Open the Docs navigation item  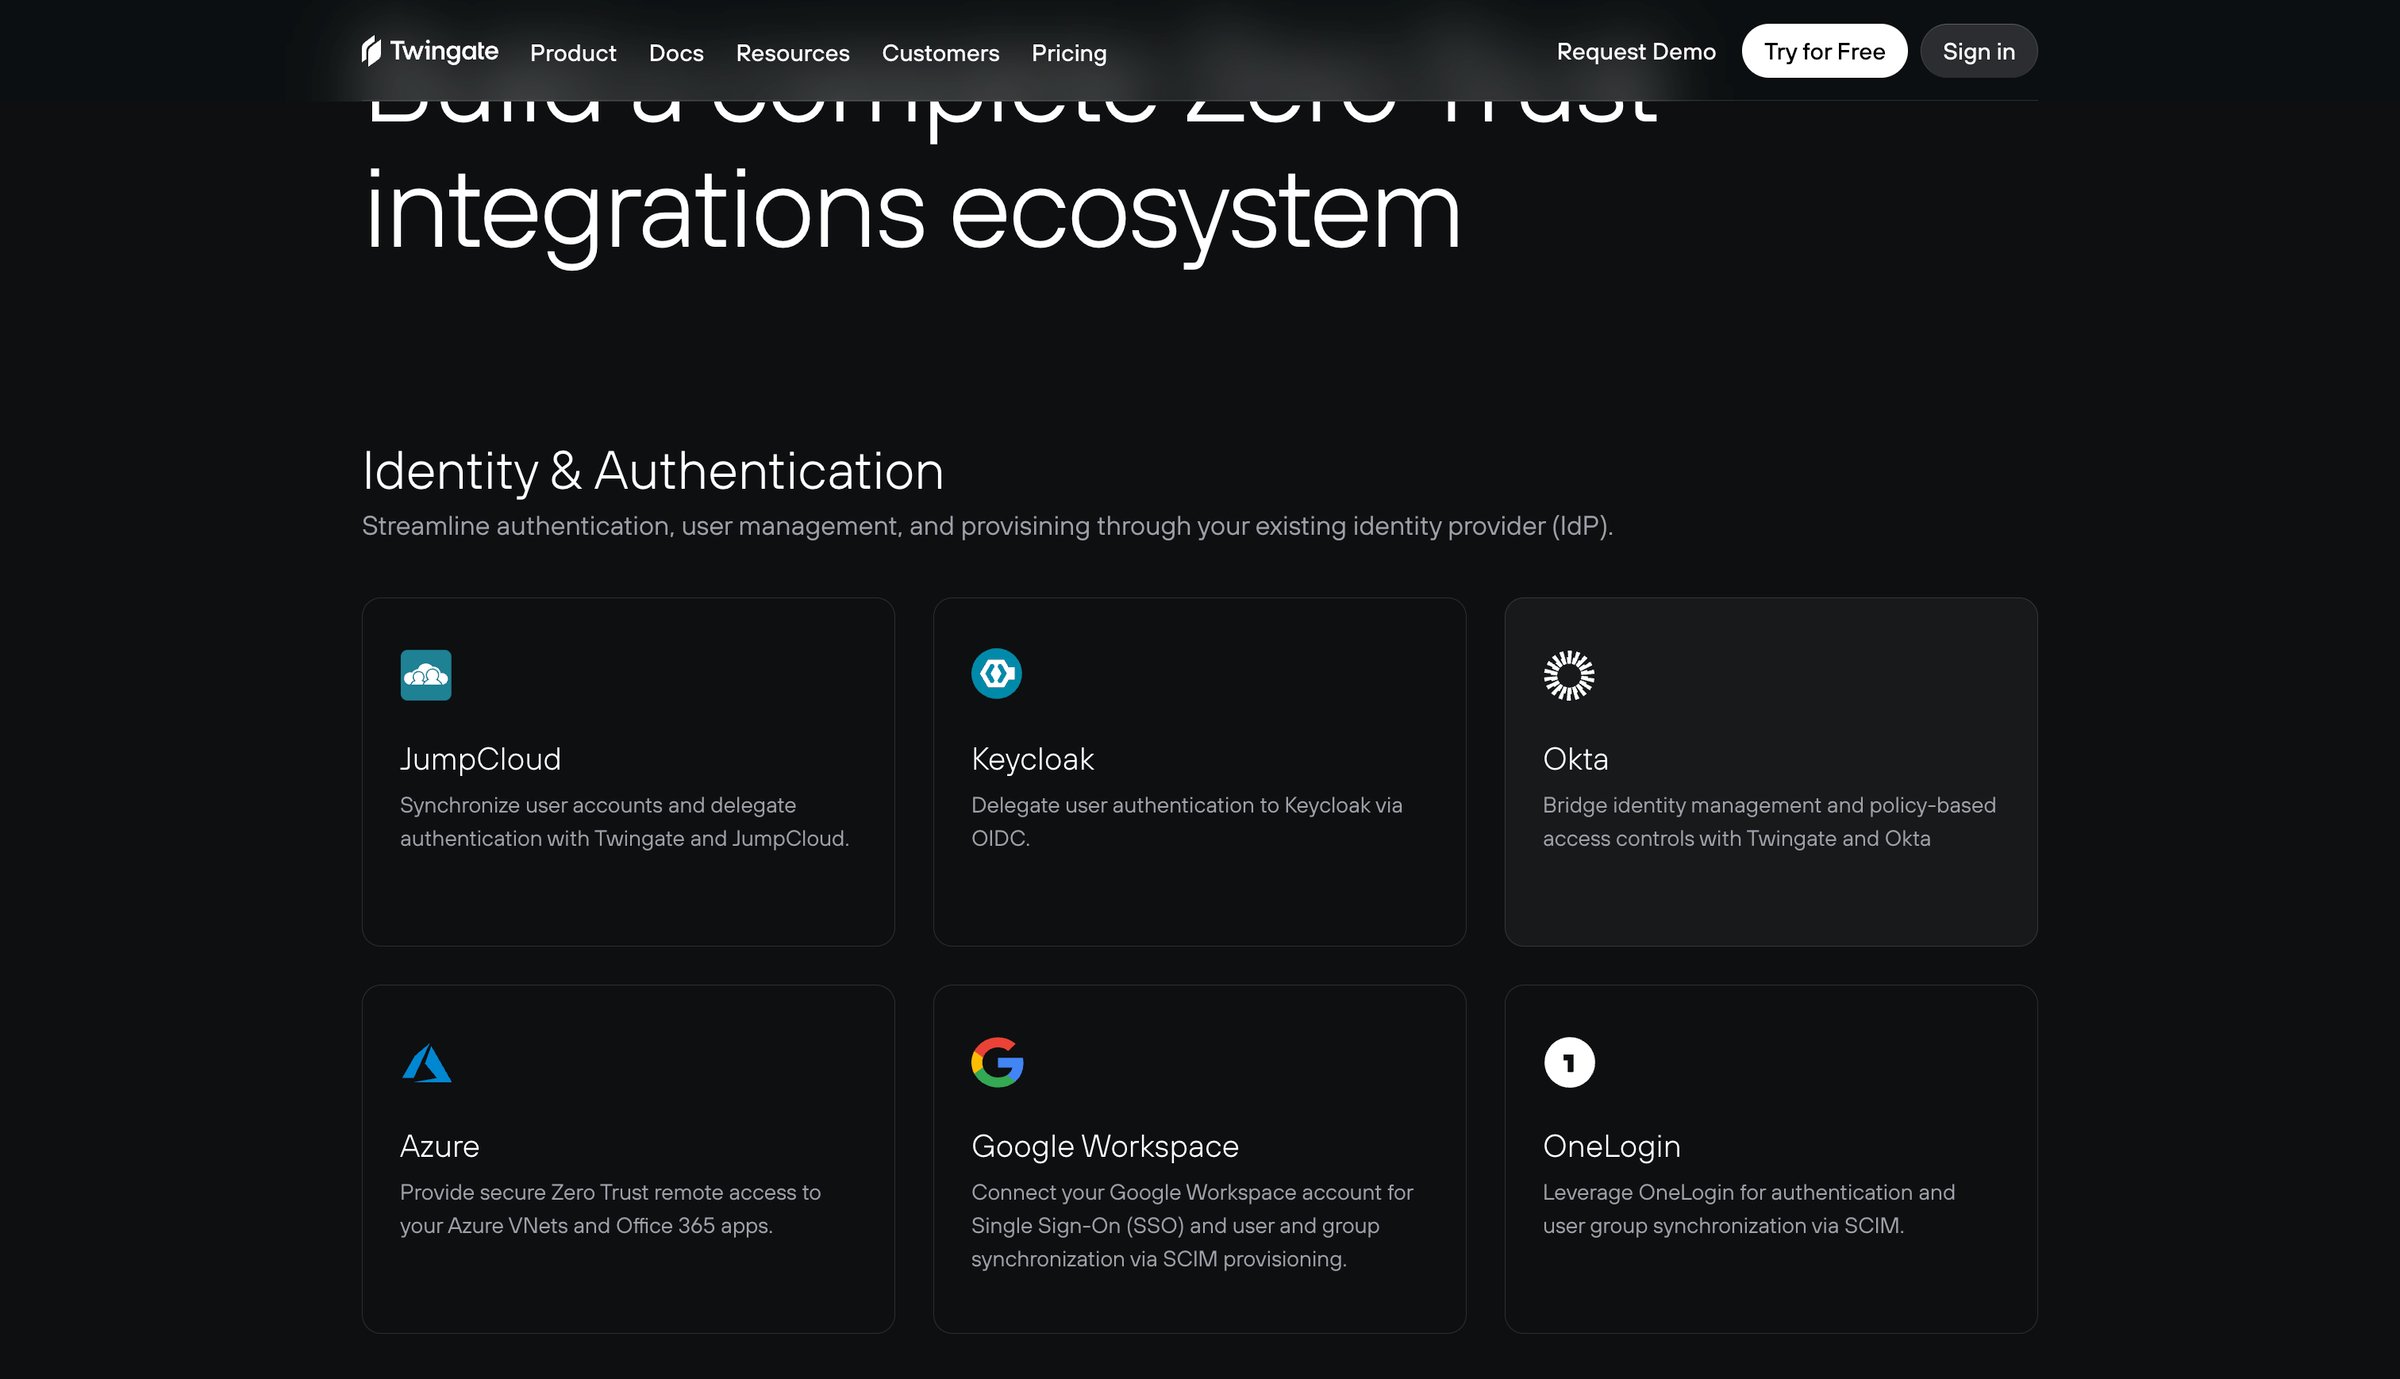point(676,52)
